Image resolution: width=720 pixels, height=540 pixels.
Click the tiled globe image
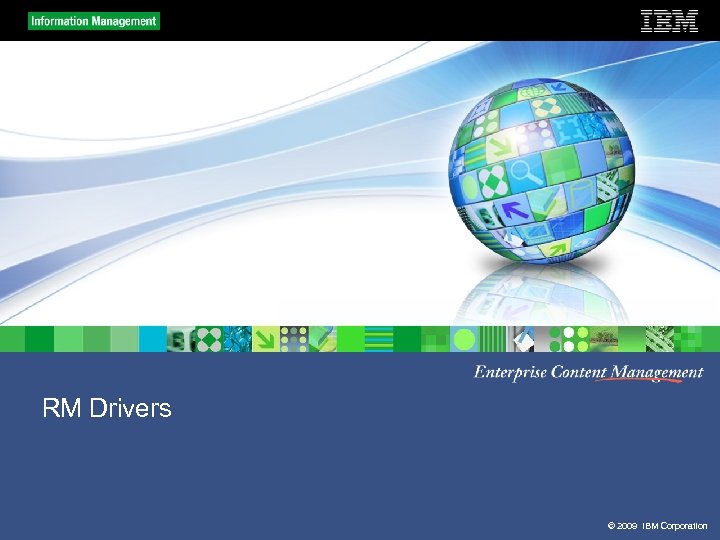click(542, 171)
